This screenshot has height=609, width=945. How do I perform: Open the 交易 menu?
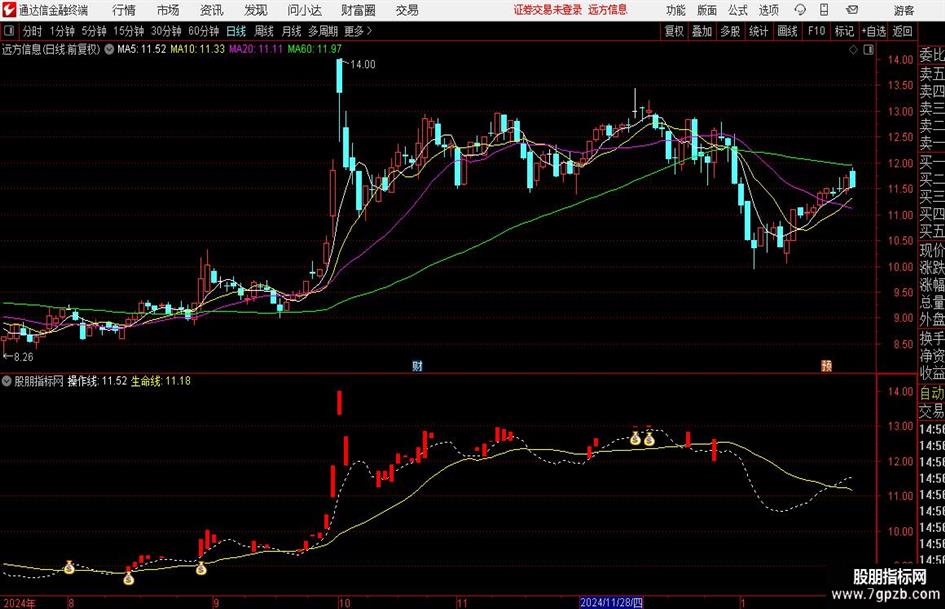(x=407, y=10)
